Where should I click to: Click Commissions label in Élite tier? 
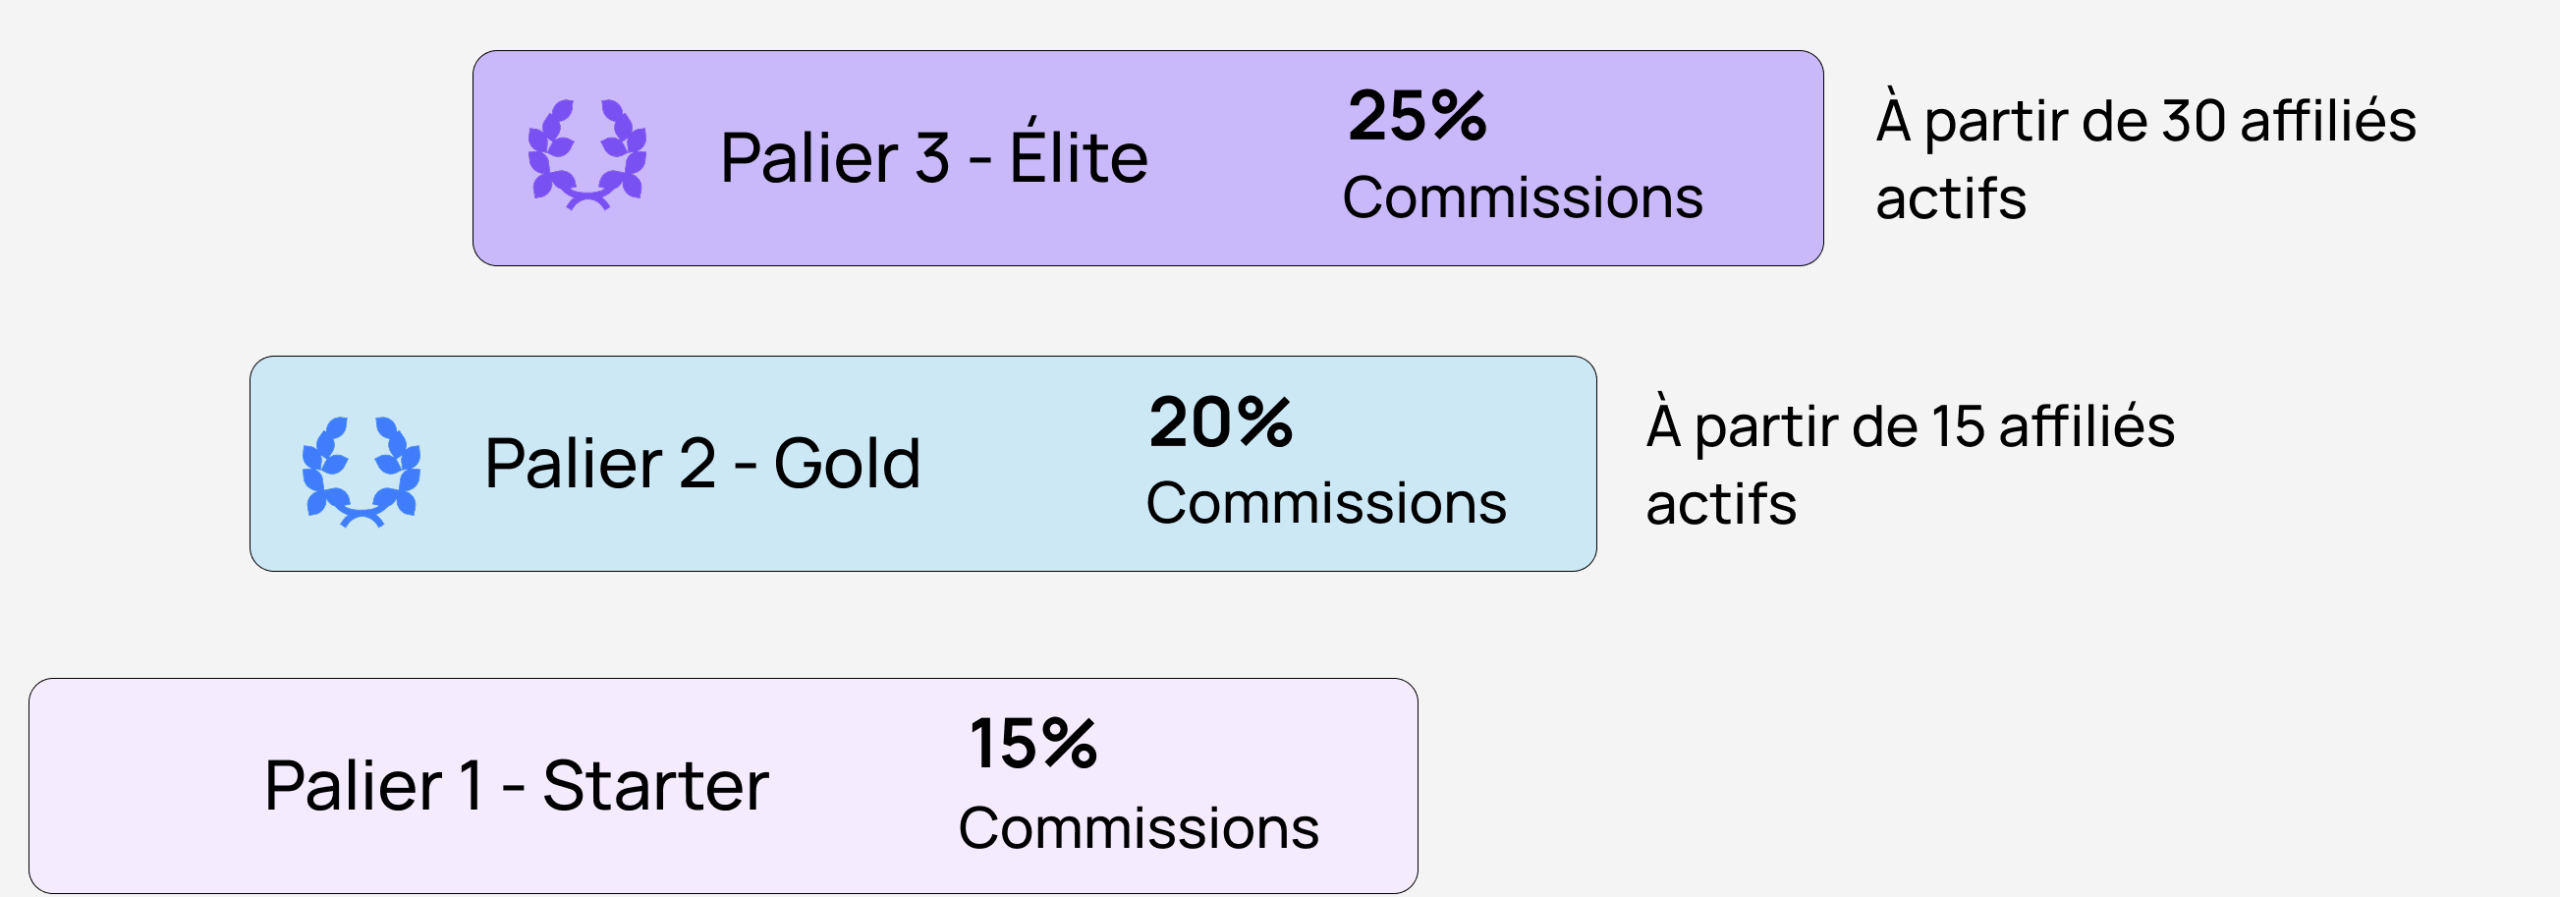point(1522,198)
